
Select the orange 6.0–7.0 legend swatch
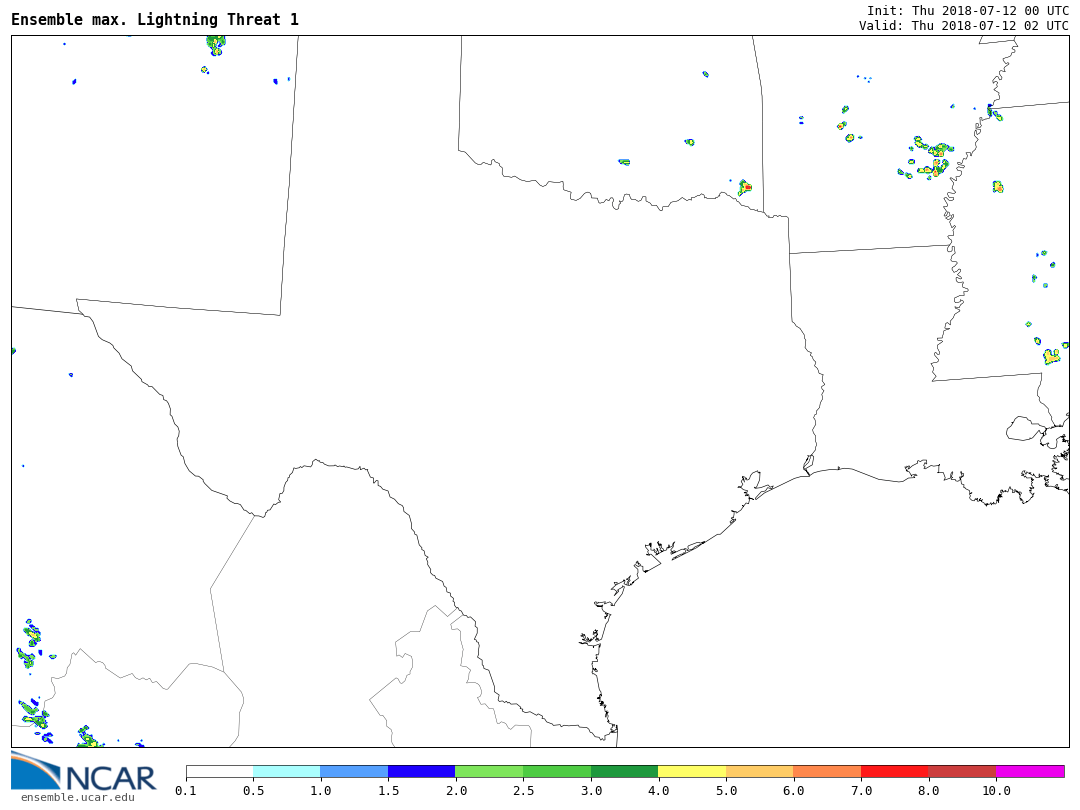pyautogui.click(x=827, y=771)
